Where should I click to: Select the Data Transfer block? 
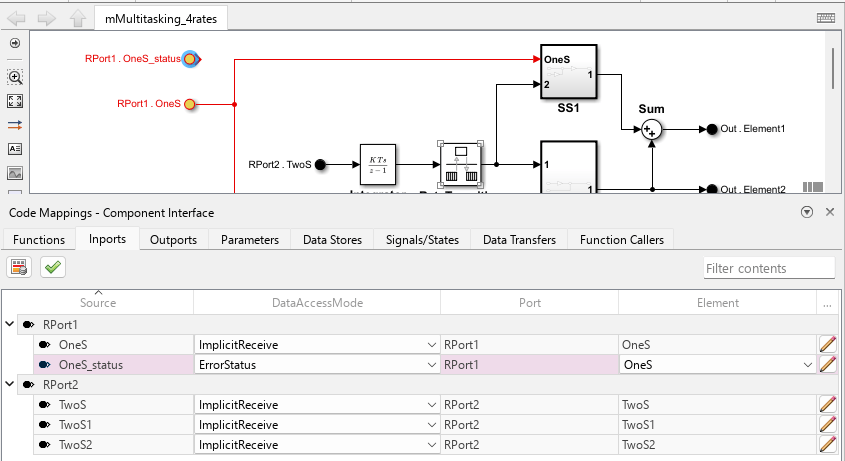point(460,164)
